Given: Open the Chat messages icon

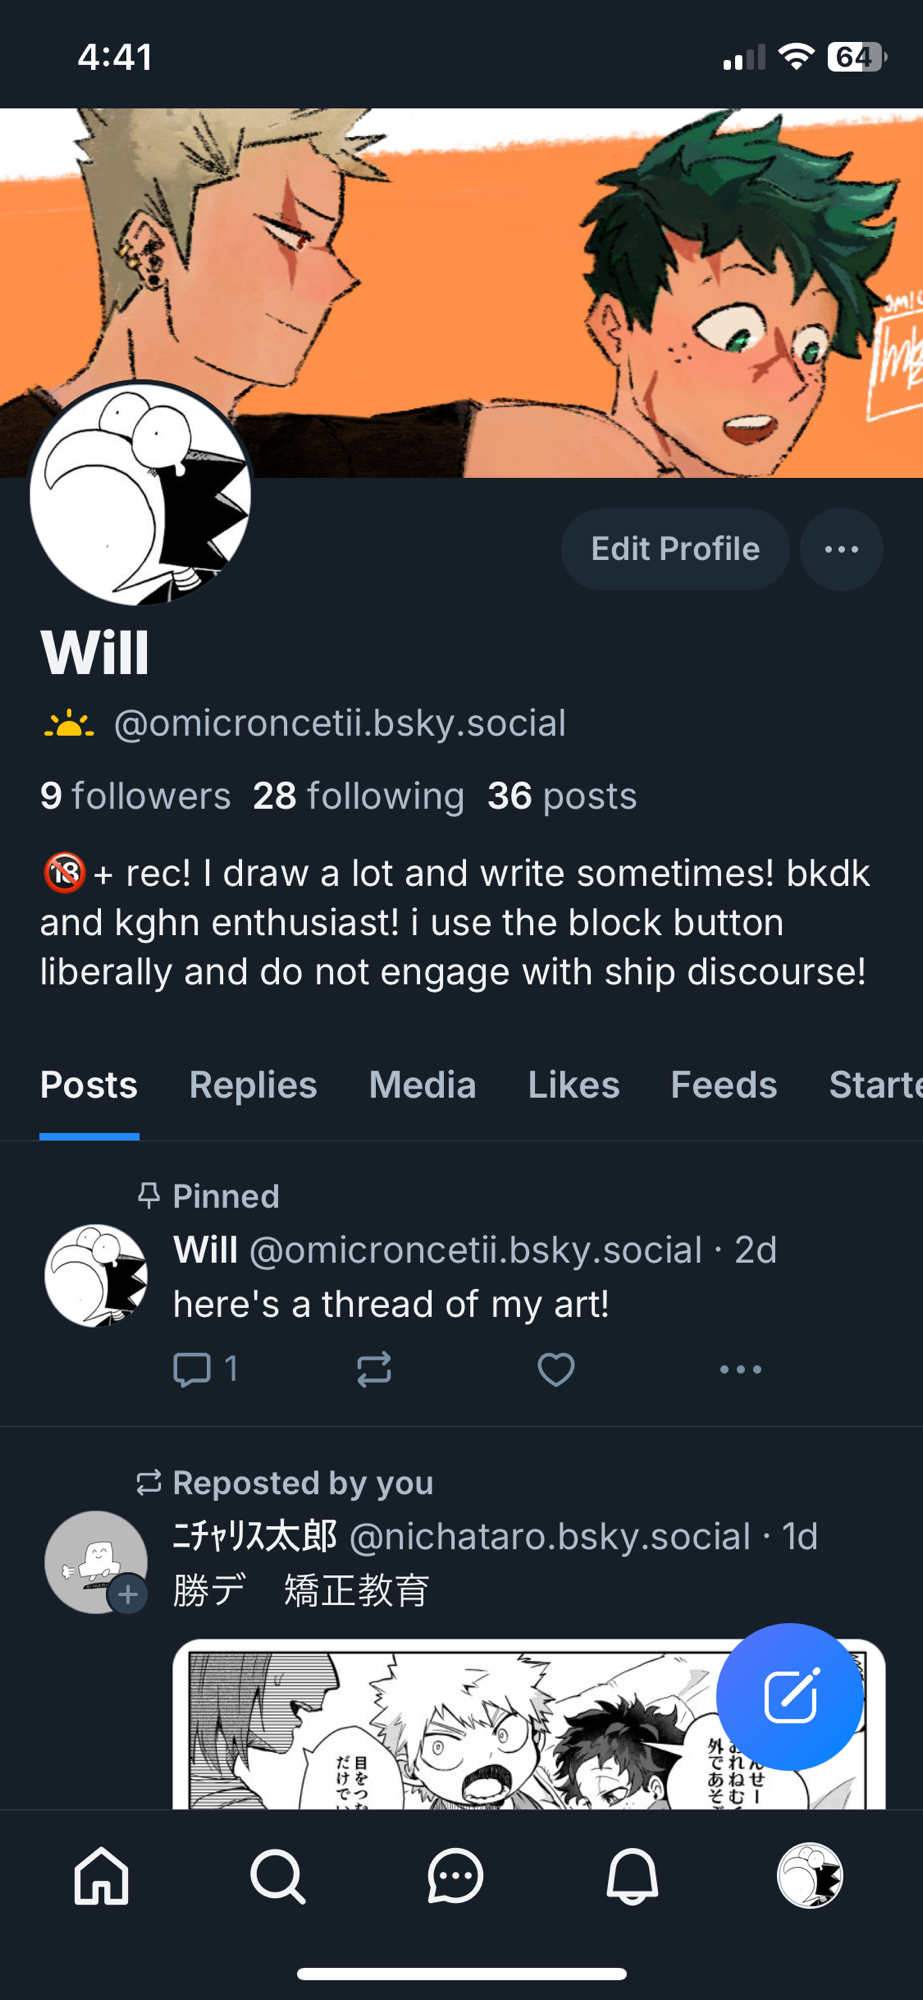Looking at the screenshot, I should pyautogui.click(x=455, y=1875).
